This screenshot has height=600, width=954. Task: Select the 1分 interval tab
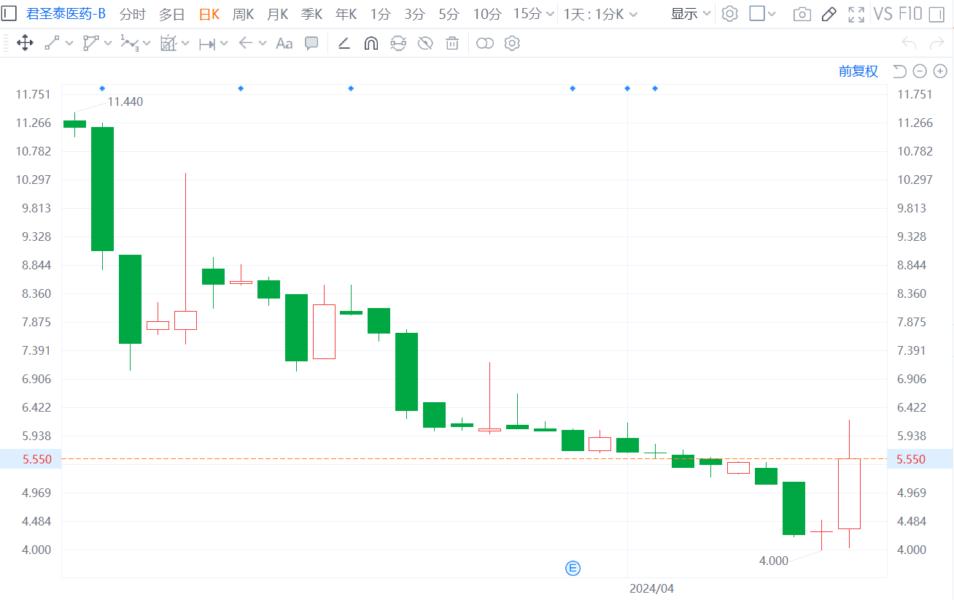coord(380,13)
